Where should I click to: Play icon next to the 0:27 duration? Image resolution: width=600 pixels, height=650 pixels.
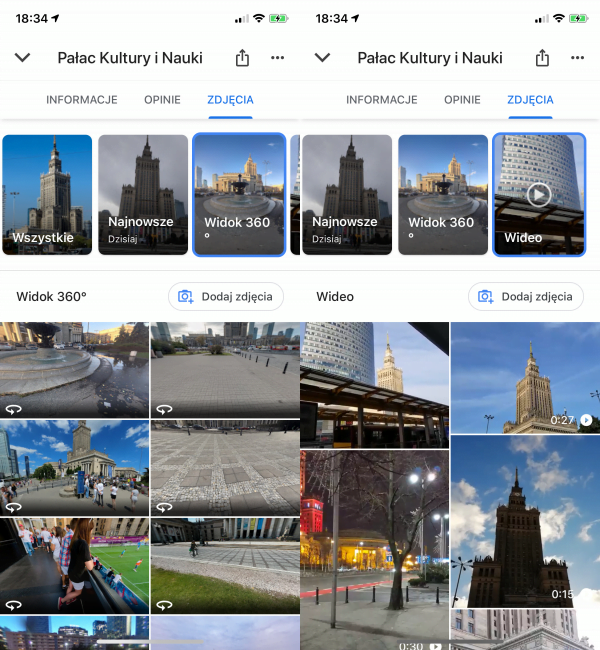pyautogui.click(x=586, y=420)
